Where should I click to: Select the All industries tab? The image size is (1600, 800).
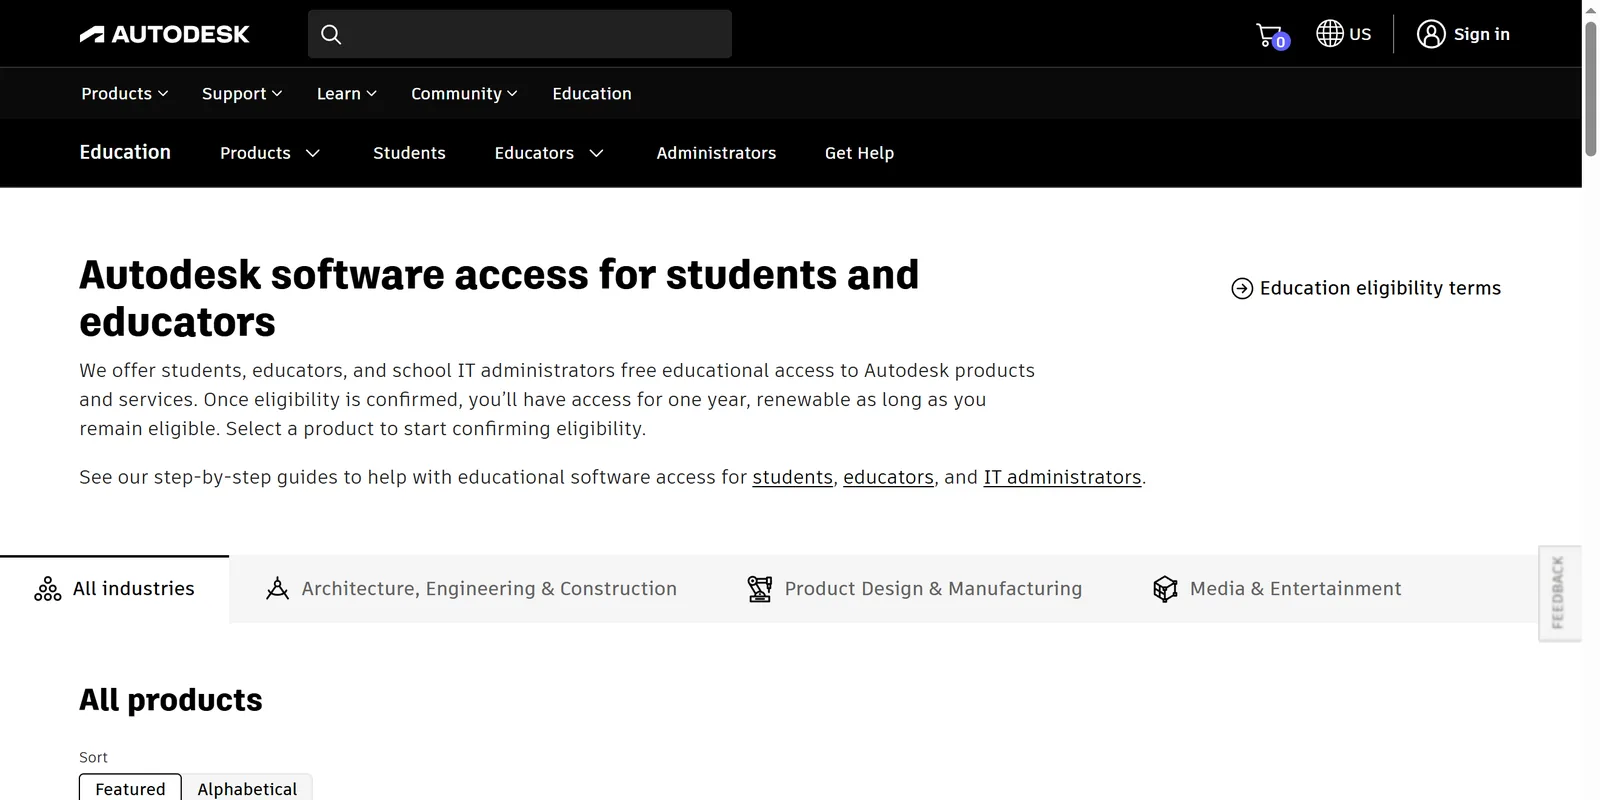coord(115,589)
